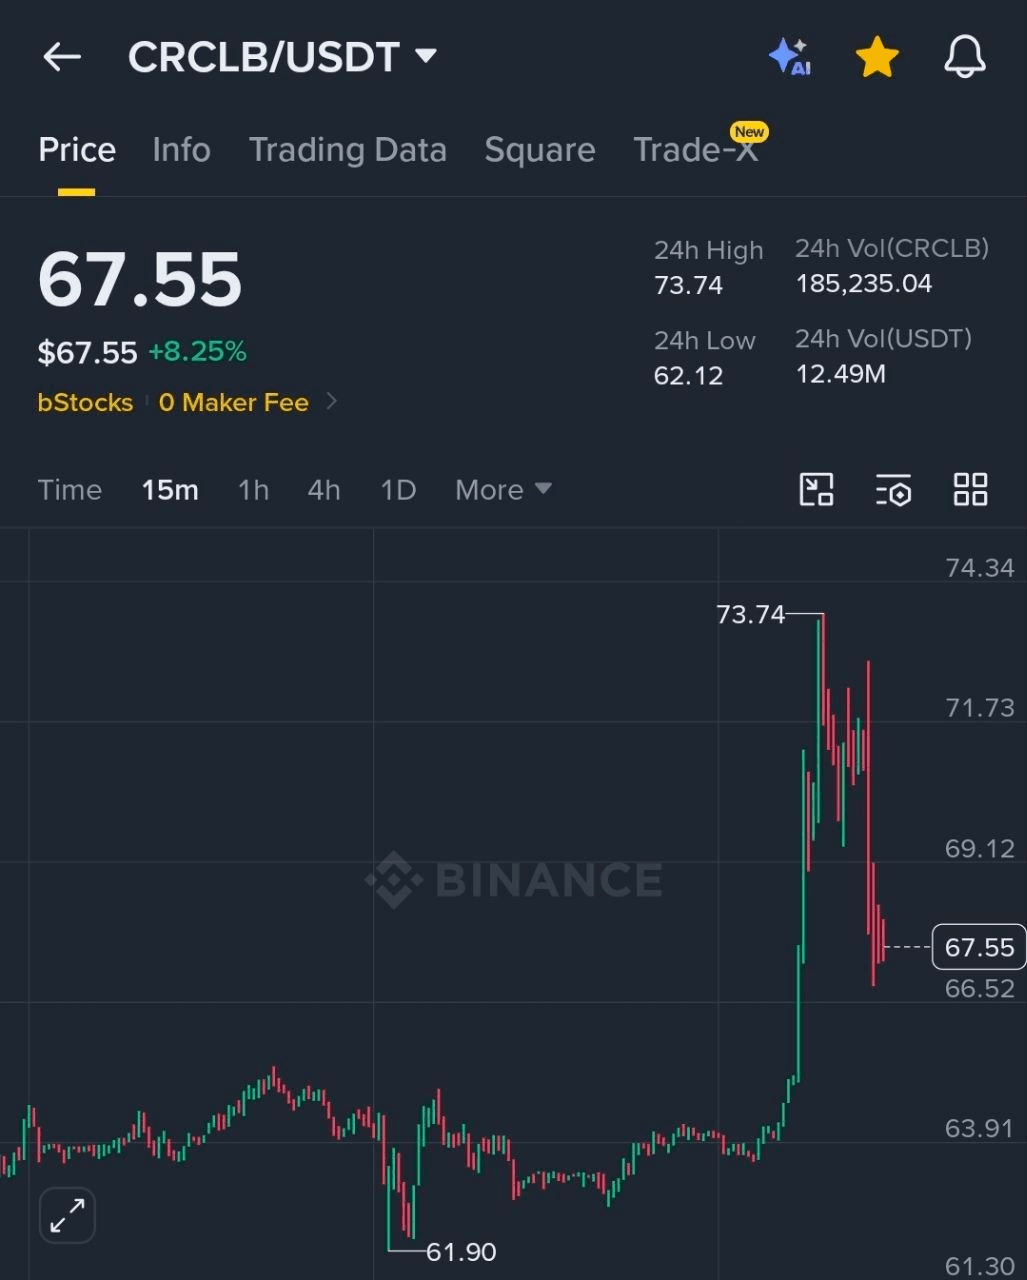
Task: Select the 1h chart interval
Action: point(253,490)
